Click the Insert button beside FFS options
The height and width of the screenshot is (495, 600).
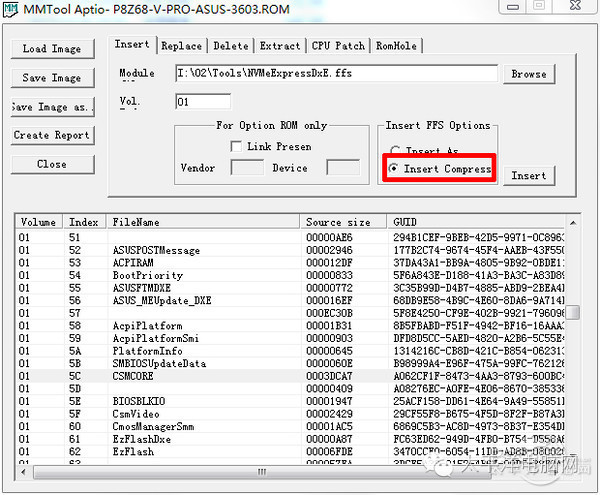(528, 176)
